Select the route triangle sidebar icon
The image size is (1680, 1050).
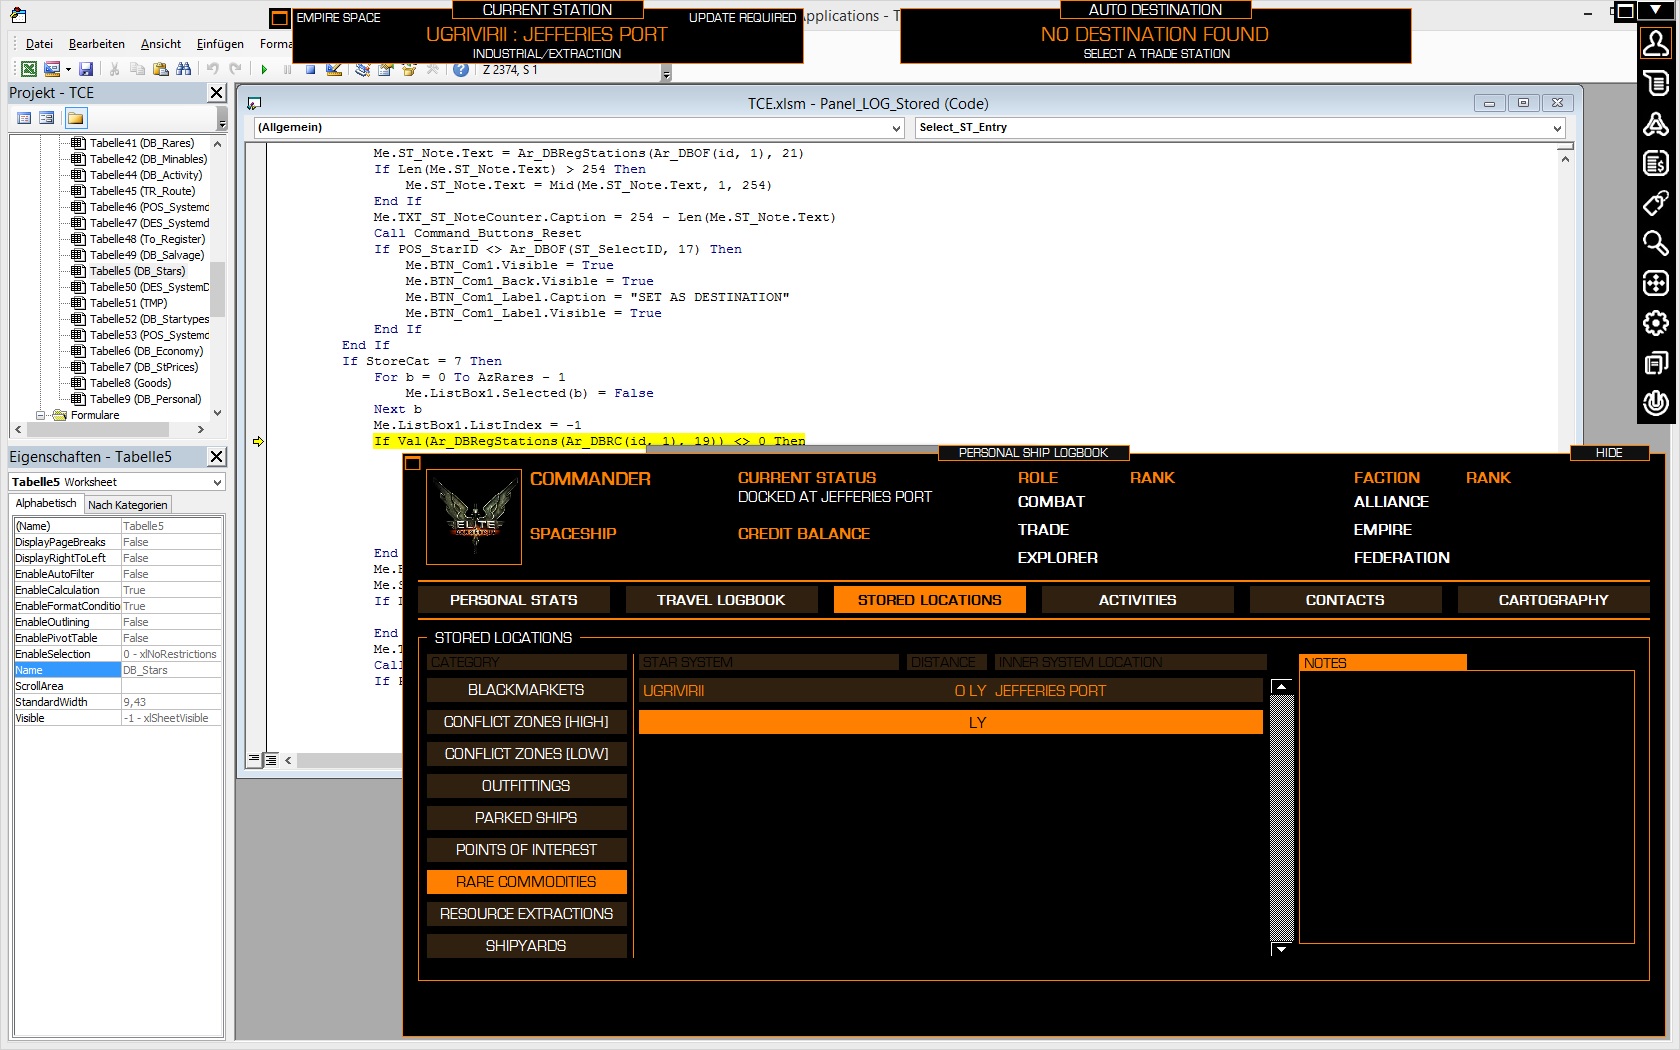(1656, 123)
